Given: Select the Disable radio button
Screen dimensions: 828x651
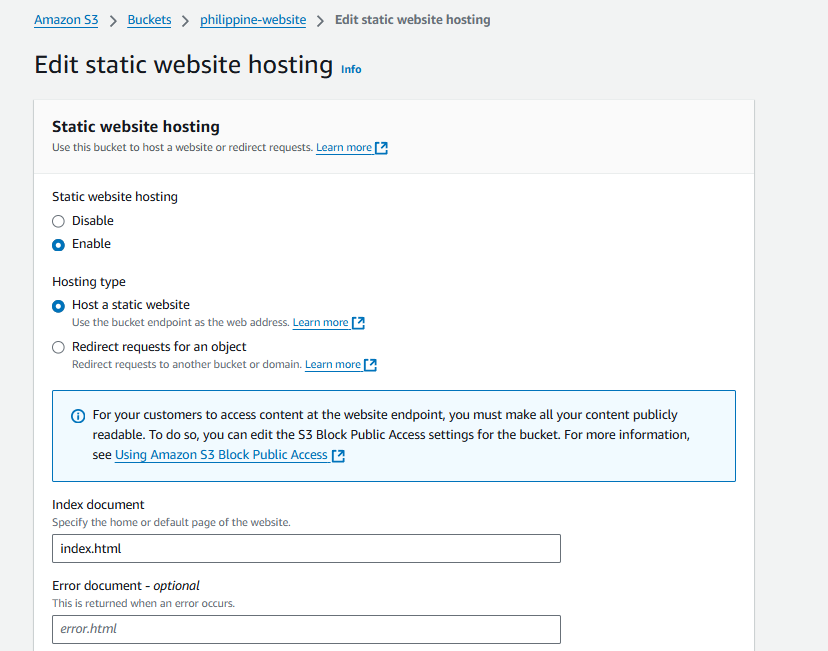Looking at the screenshot, I should 58,221.
